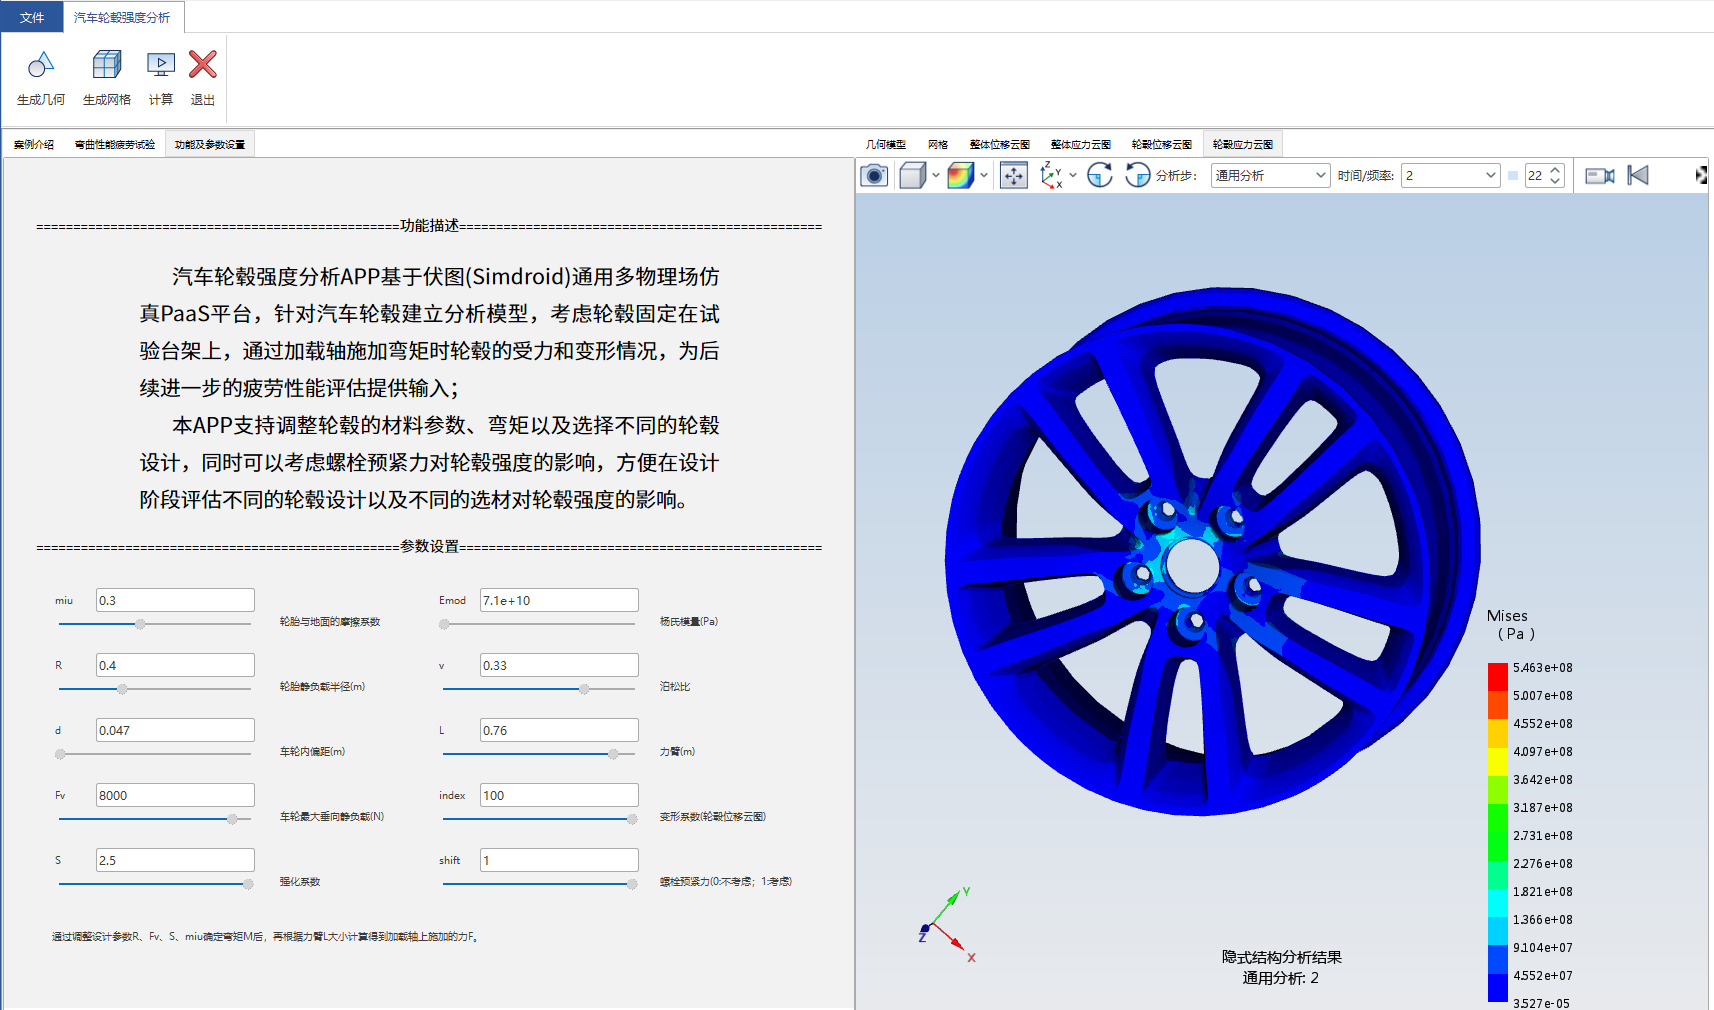This screenshot has width=1714, height=1010.
Task: Click the d input field with 0.047
Action: pos(175,730)
